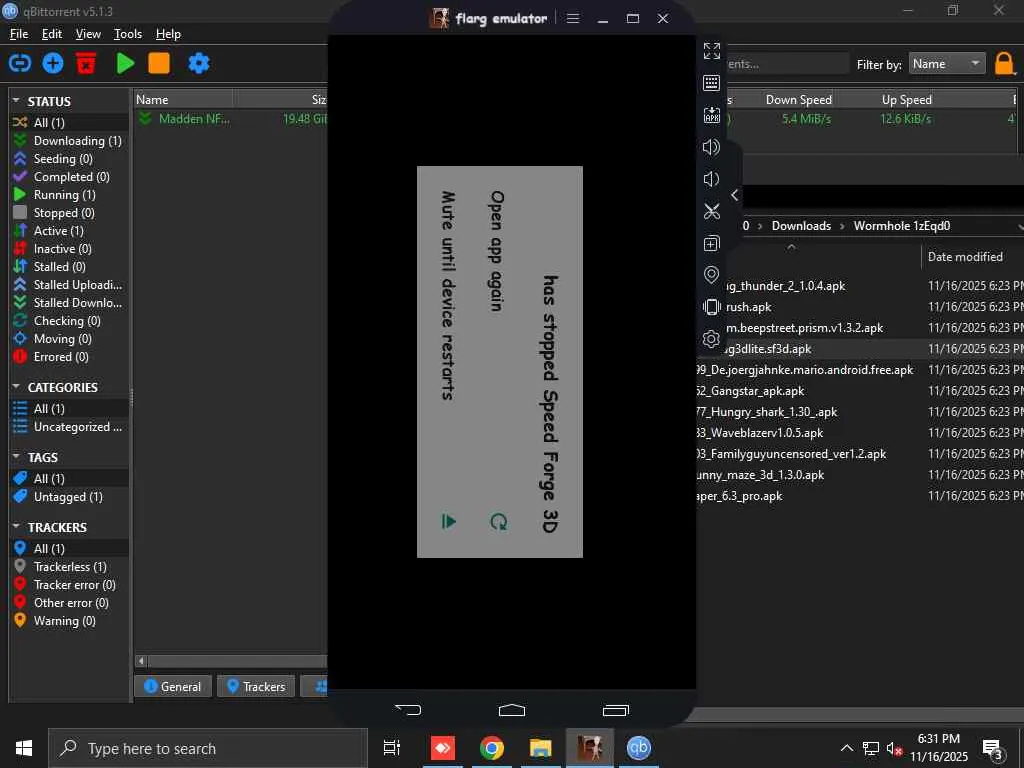The height and width of the screenshot is (768, 1024).
Task: Sort files by Date modified column
Action: click(x=965, y=257)
